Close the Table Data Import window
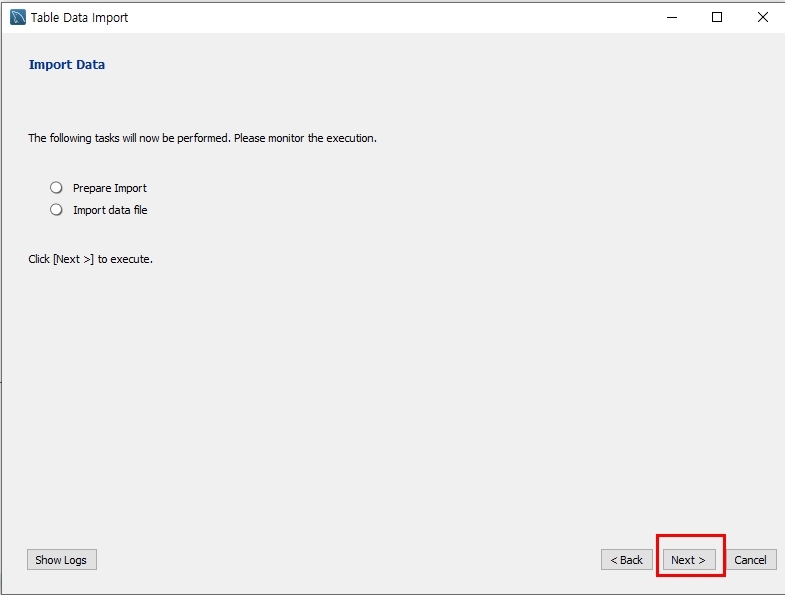This screenshot has height=595, width=785. (x=762, y=17)
